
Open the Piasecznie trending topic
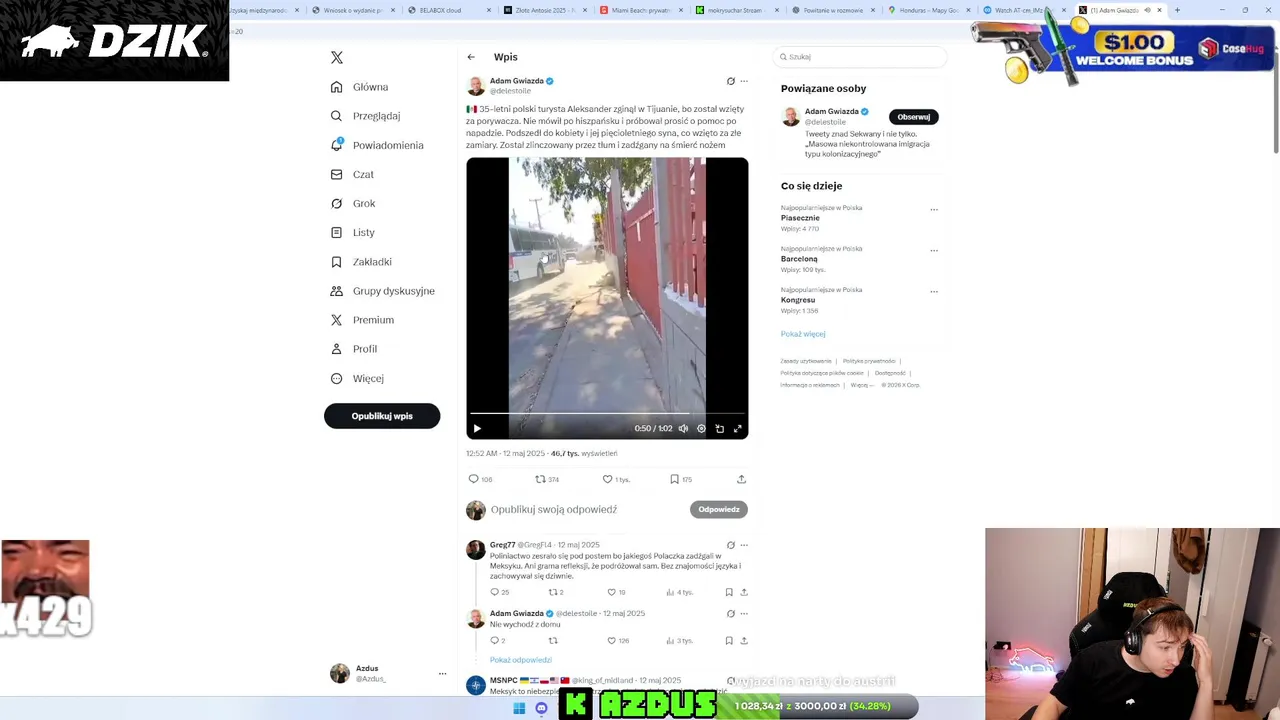point(800,218)
